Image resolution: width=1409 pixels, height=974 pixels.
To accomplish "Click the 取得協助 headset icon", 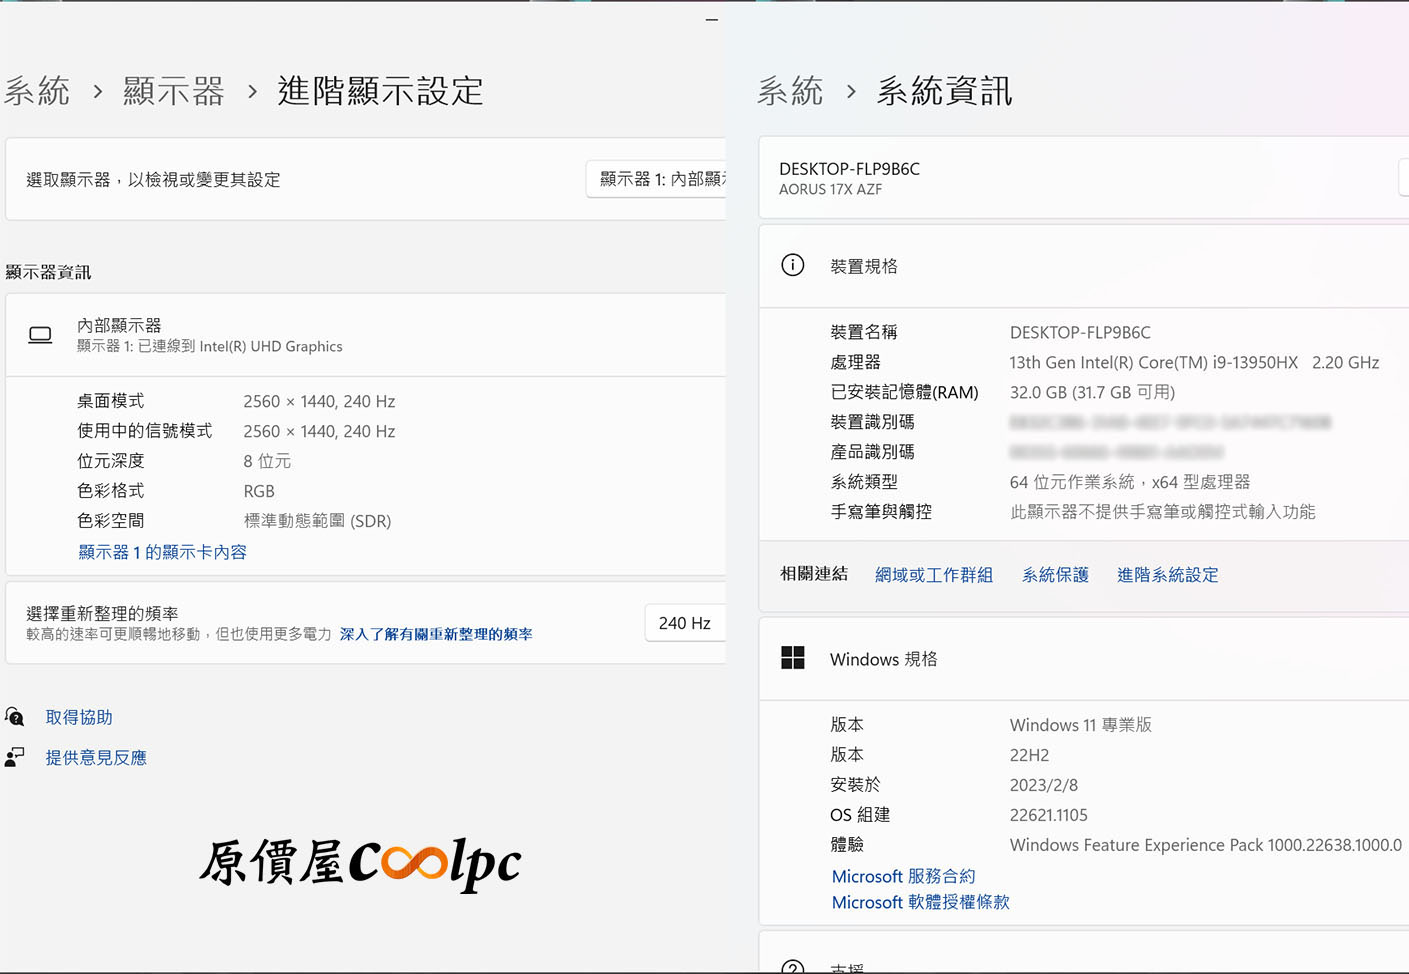I will click(x=15, y=716).
